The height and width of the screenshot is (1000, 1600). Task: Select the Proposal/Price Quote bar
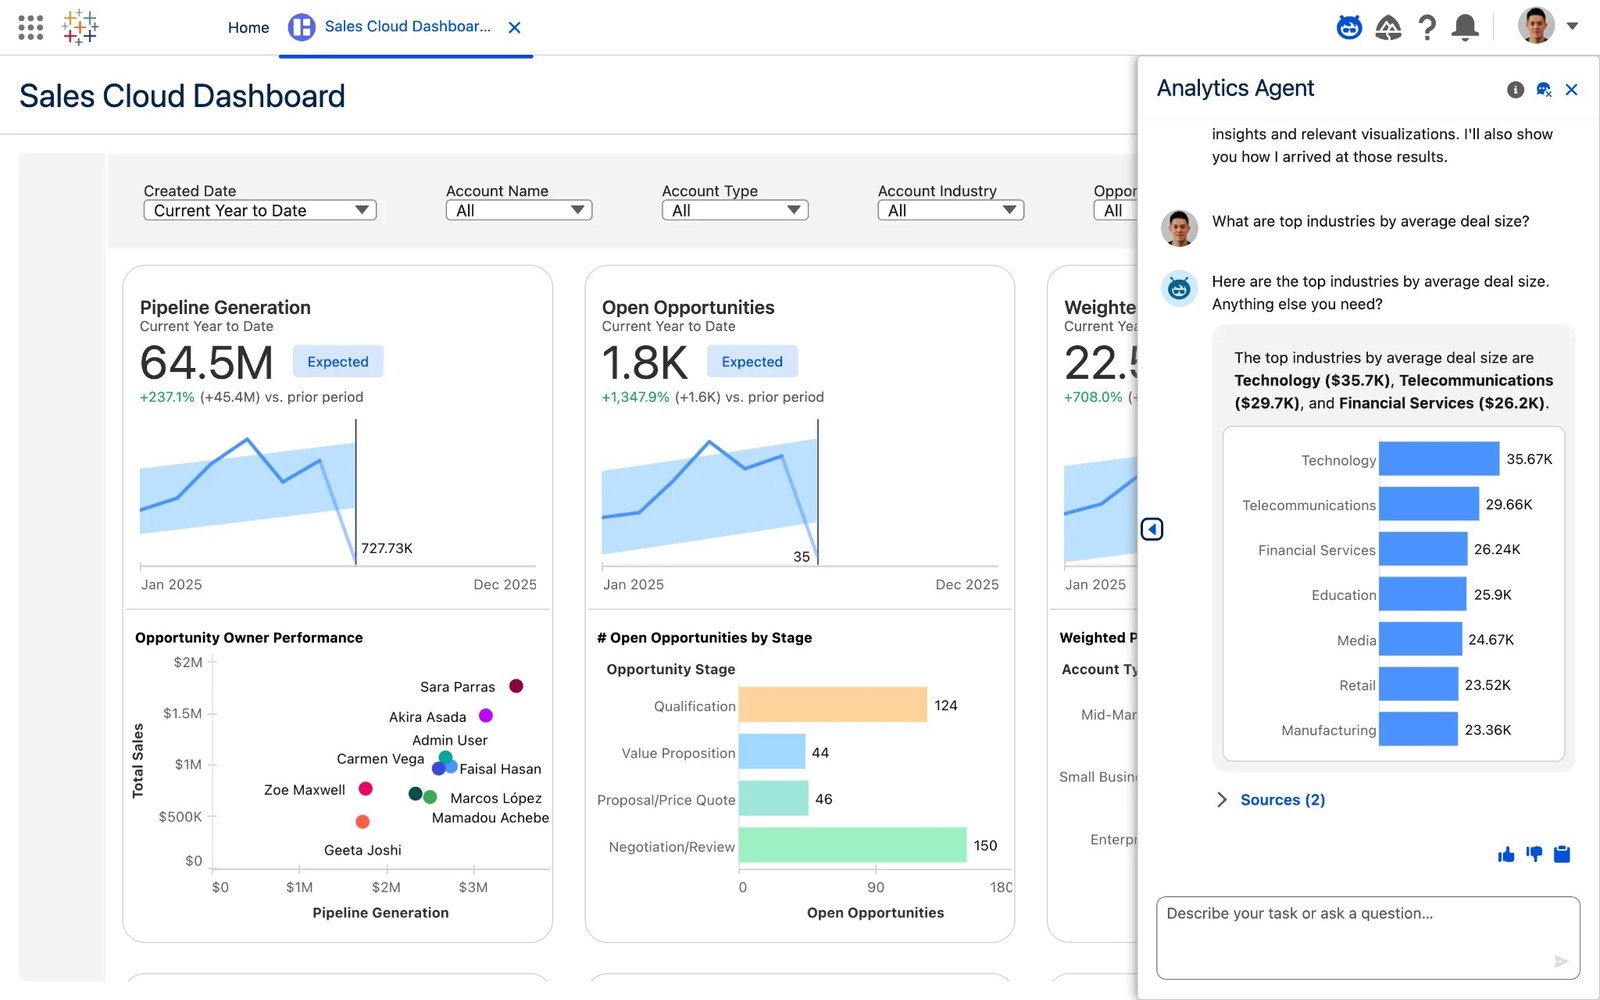point(773,798)
